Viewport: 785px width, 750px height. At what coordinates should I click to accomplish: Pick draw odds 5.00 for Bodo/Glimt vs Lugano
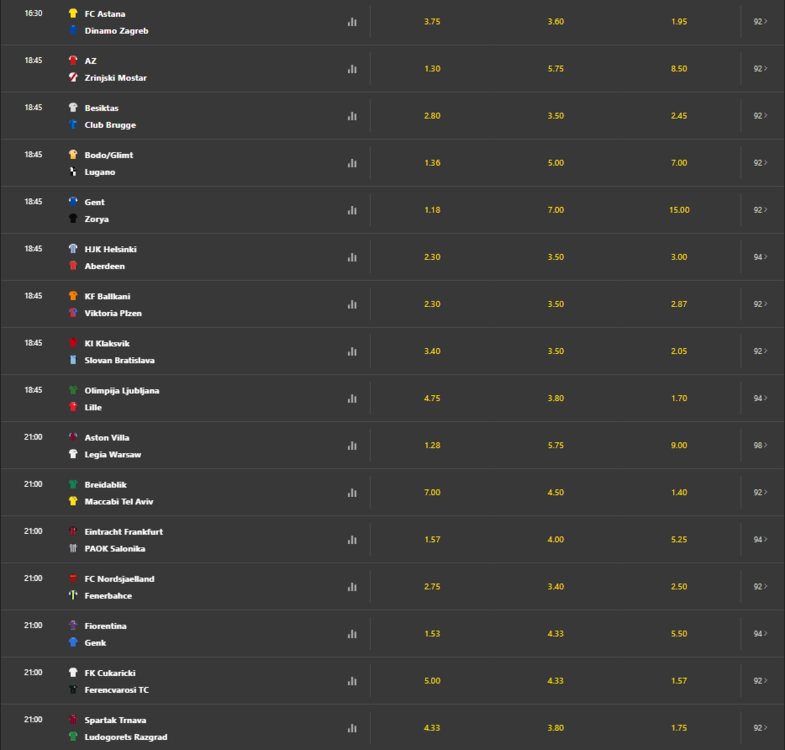[556, 163]
